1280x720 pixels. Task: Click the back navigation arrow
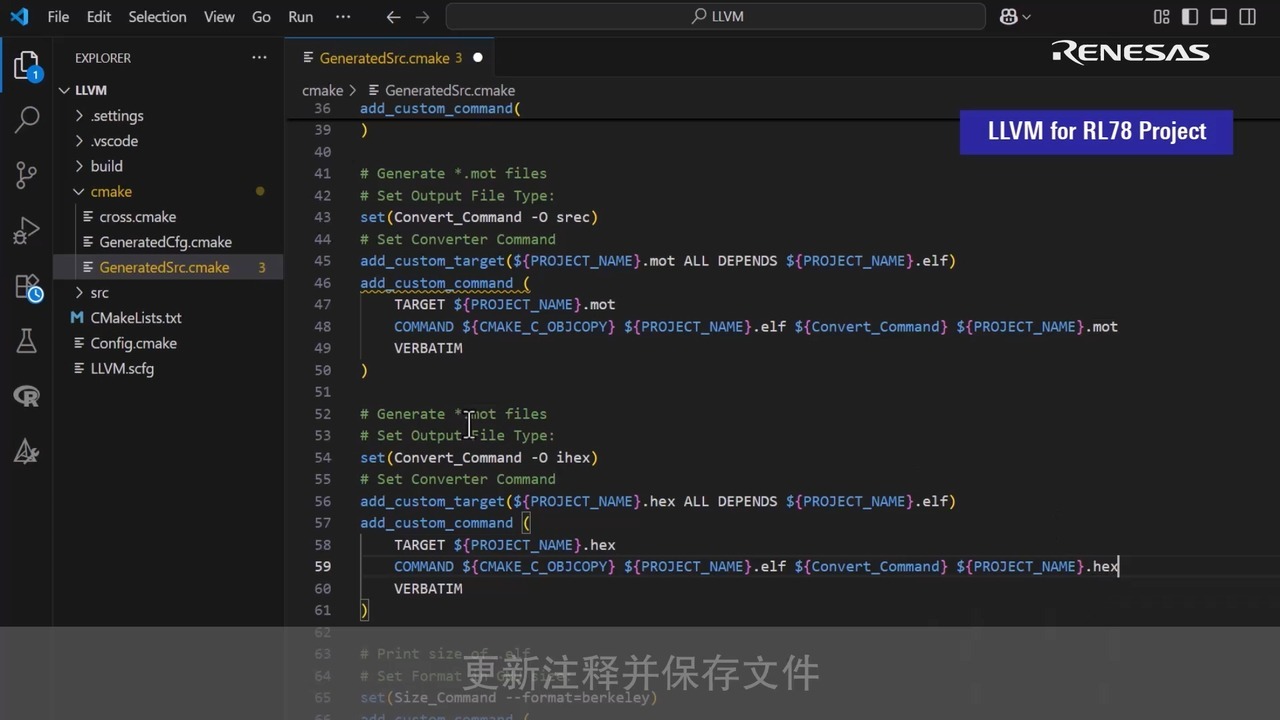click(x=394, y=16)
